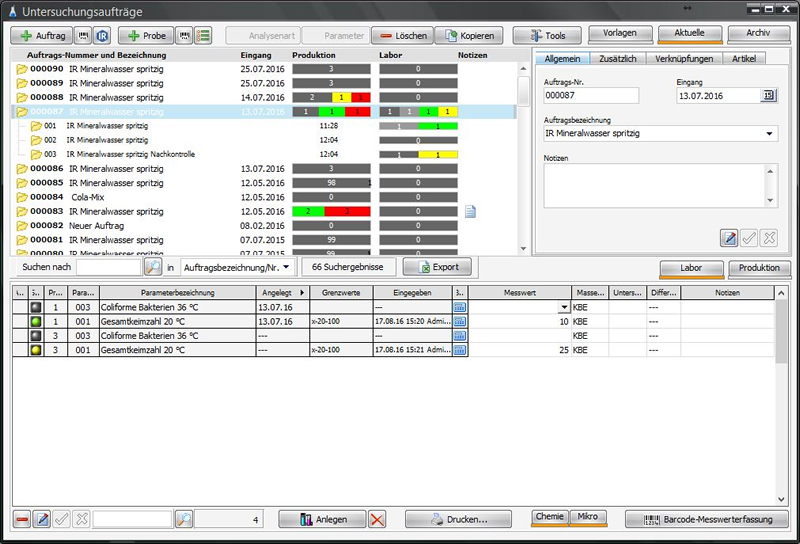
Task: Click the IR icon button beside Auftrag
Action: (102, 35)
